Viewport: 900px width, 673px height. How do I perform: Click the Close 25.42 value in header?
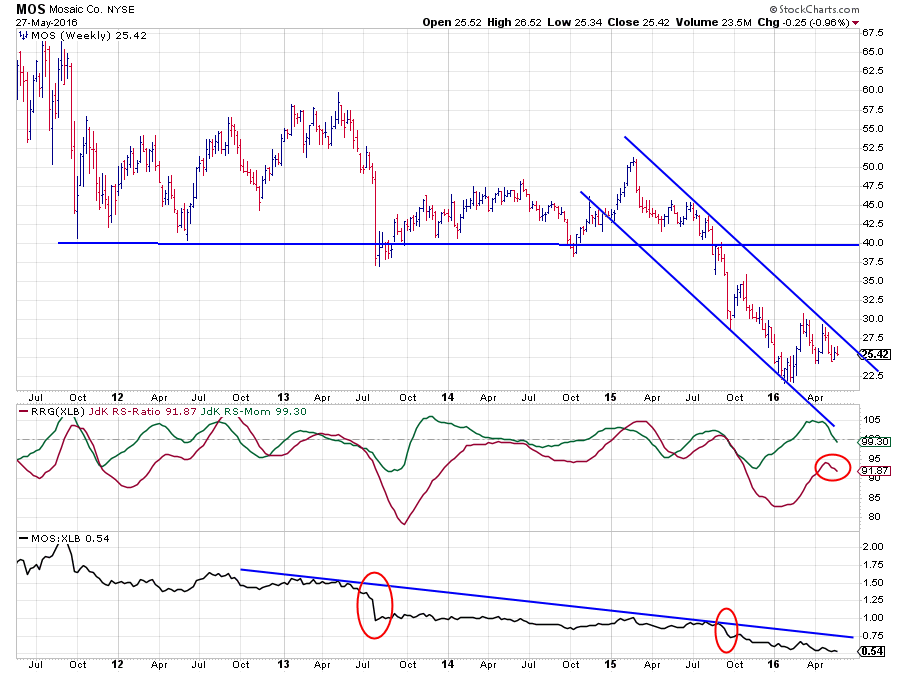pos(639,22)
